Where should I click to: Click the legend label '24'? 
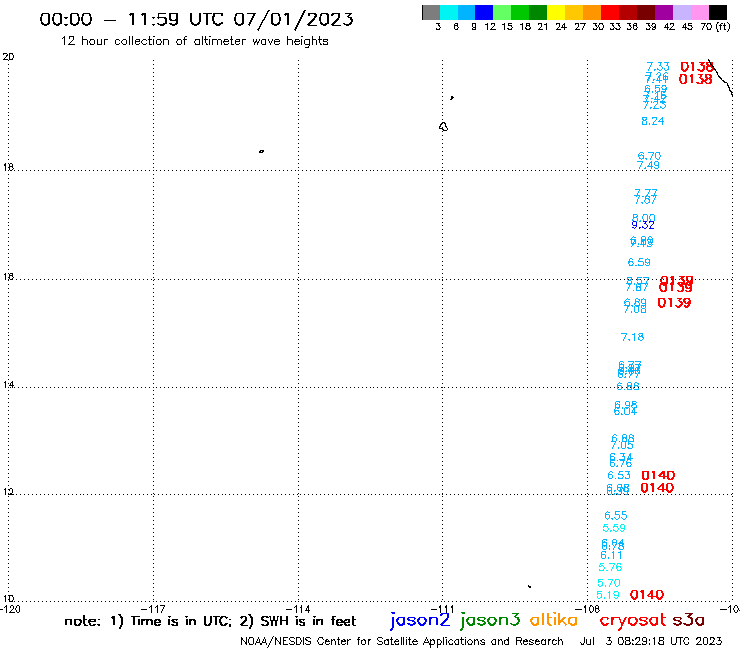[561, 26]
